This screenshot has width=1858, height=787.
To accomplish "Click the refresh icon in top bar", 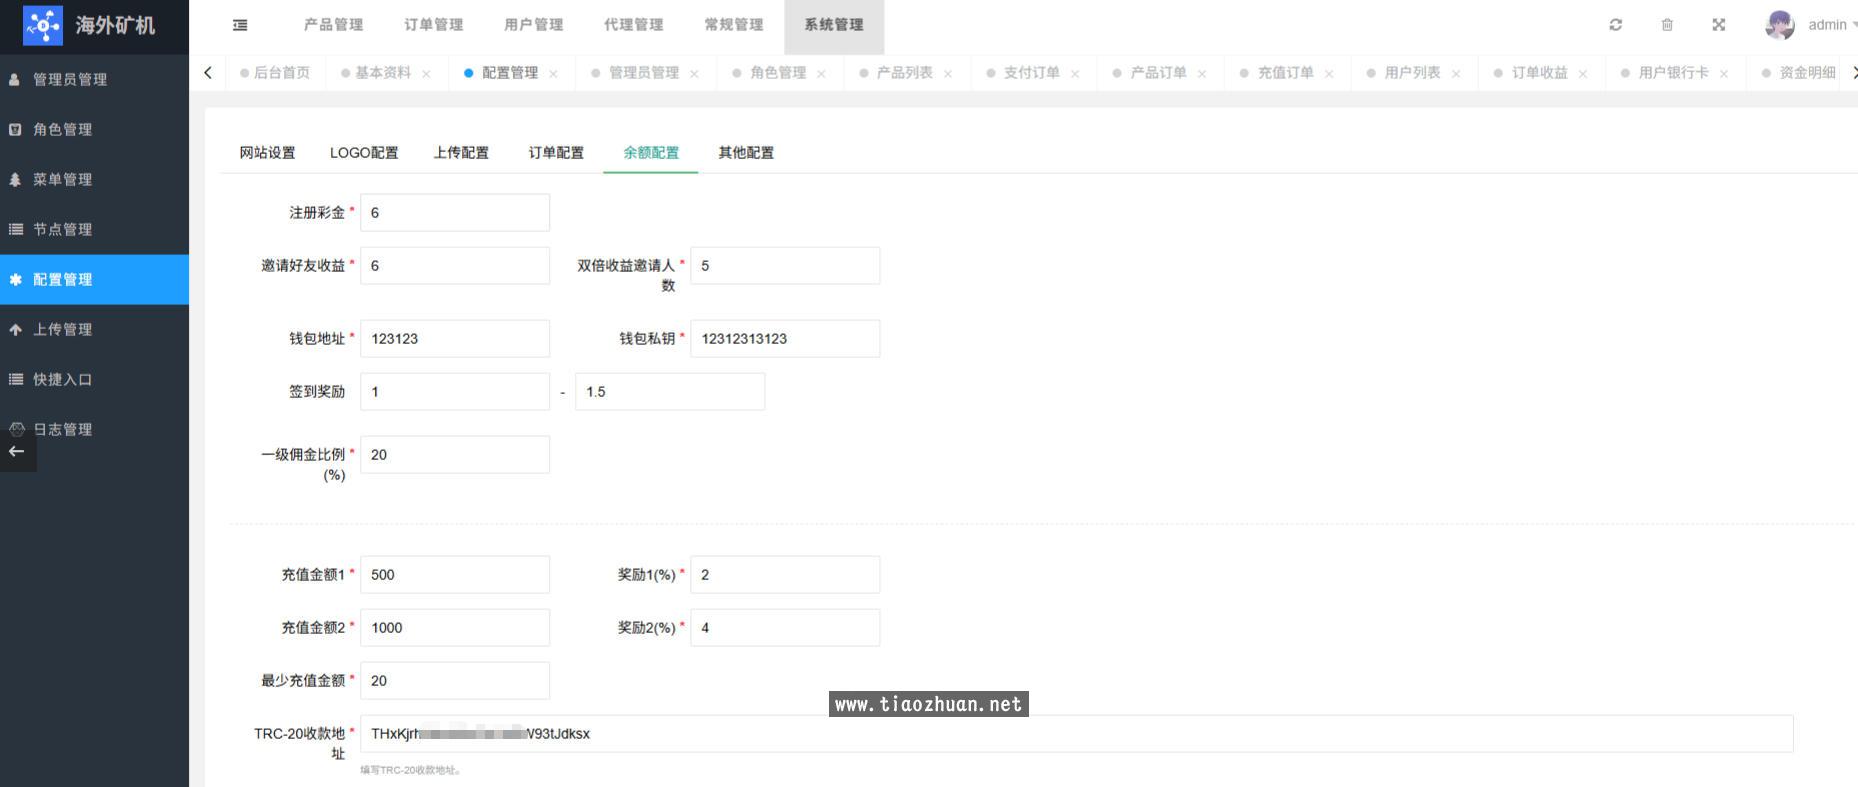I will [x=1615, y=25].
